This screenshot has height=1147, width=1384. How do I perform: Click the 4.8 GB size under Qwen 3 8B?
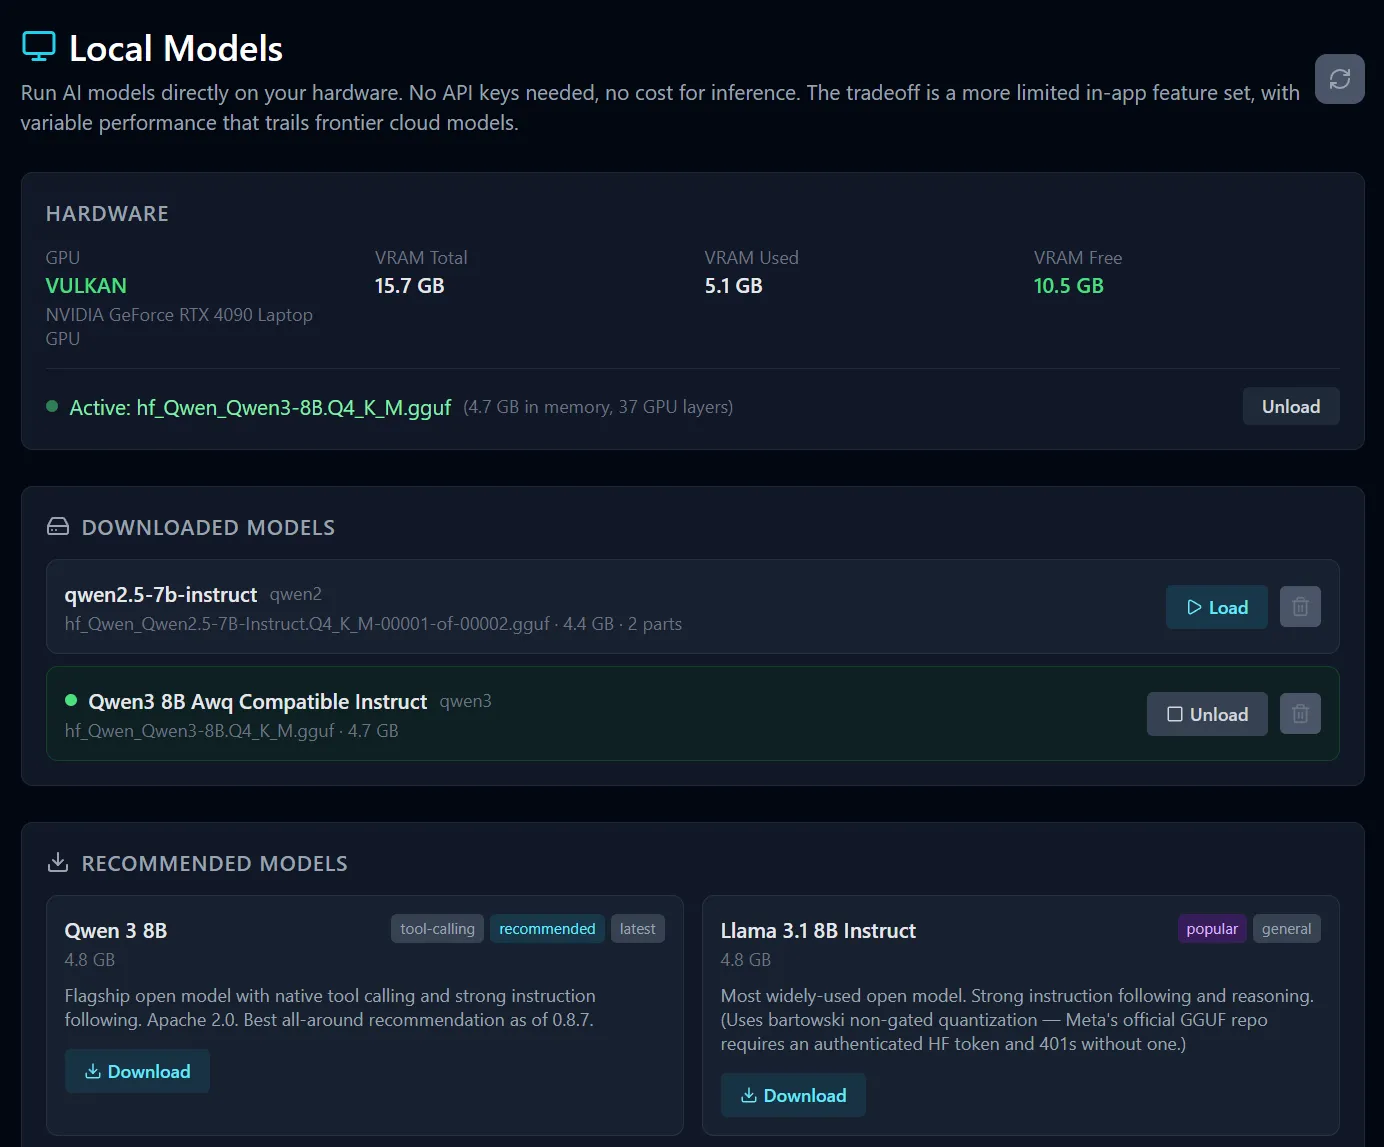click(x=90, y=960)
